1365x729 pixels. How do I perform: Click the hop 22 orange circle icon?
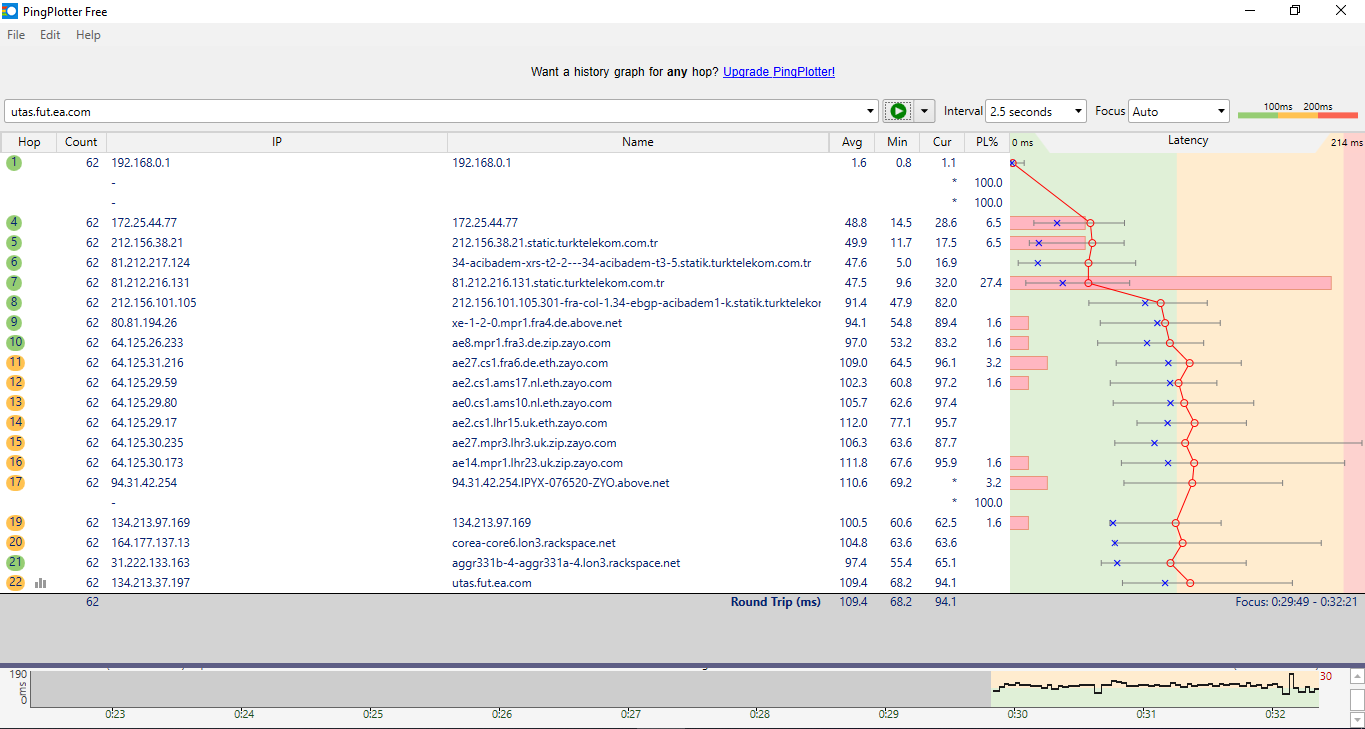[x=15, y=582]
